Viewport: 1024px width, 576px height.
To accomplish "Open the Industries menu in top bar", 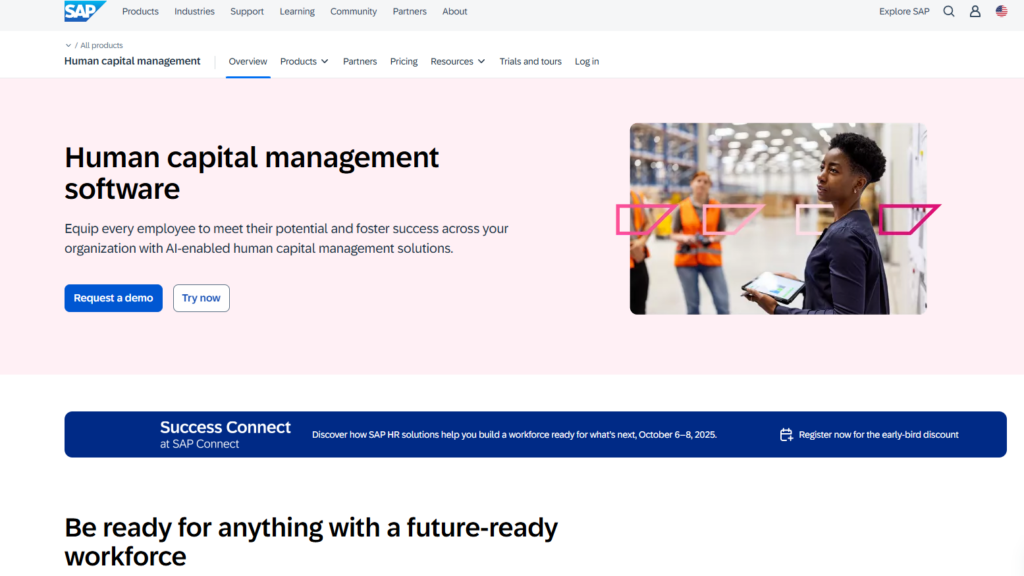I will pos(194,12).
